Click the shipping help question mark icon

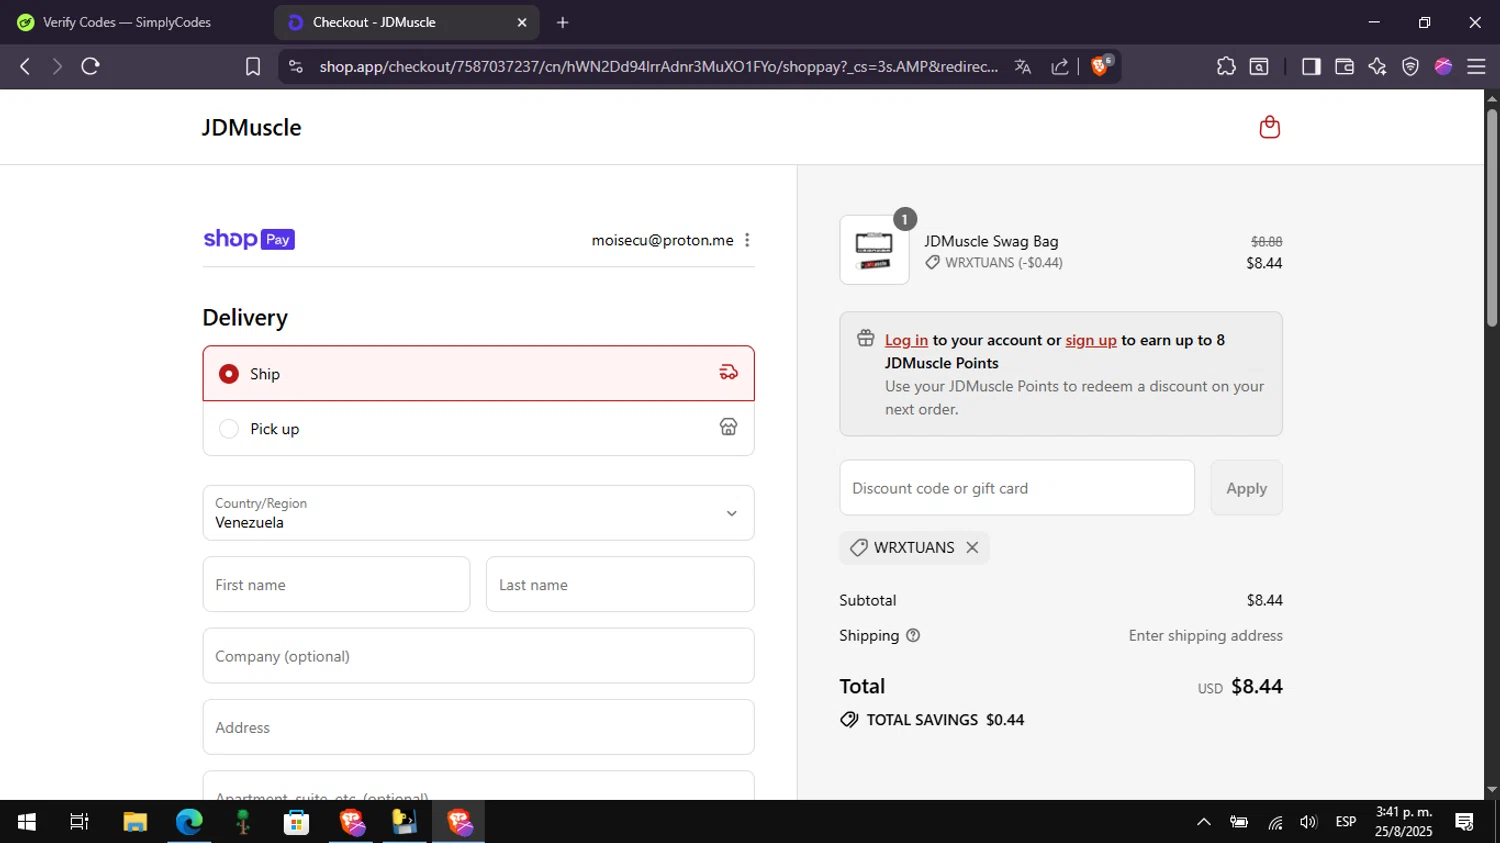click(x=913, y=635)
